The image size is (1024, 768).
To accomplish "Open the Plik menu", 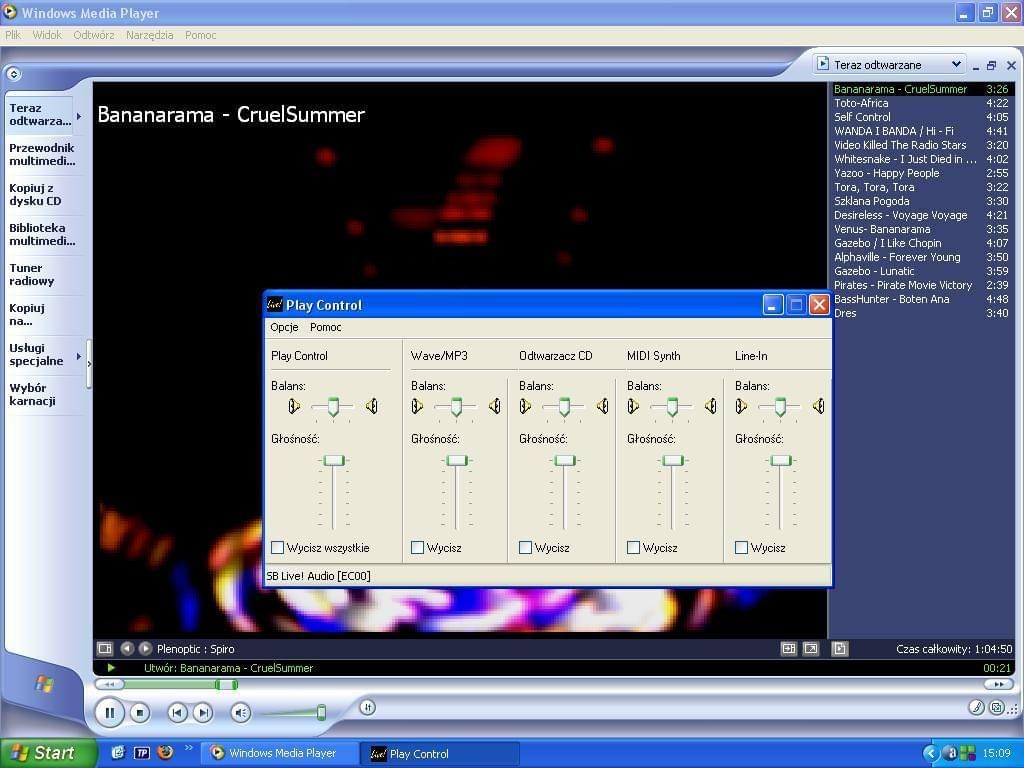I will click(13, 35).
